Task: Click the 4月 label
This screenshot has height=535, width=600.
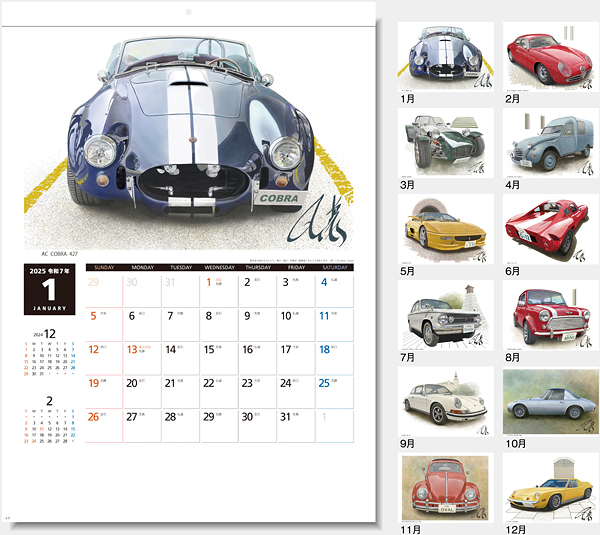Action: click(512, 185)
